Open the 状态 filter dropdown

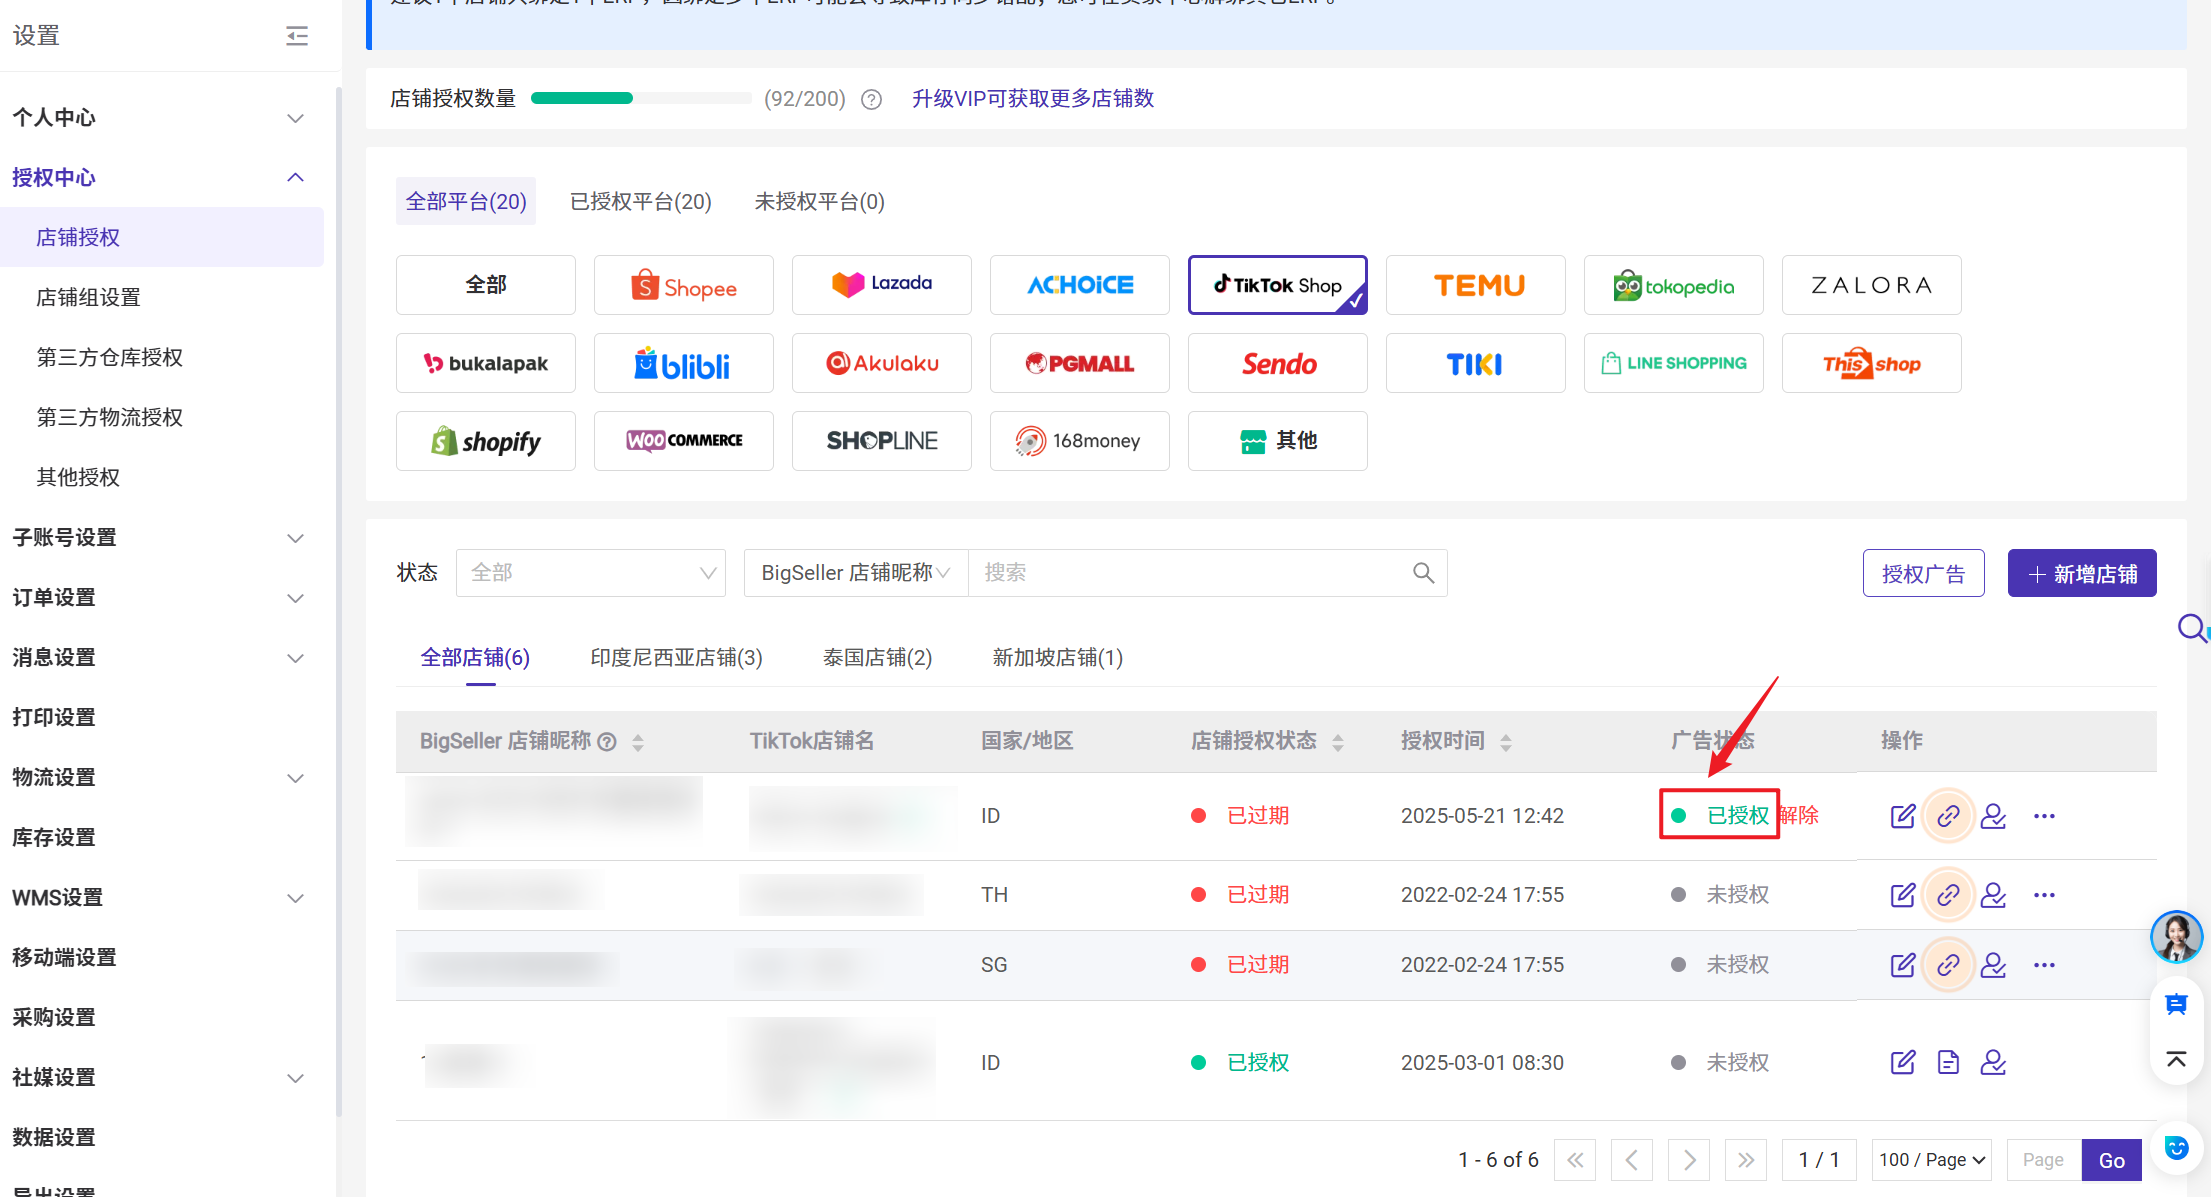(x=591, y=573)
